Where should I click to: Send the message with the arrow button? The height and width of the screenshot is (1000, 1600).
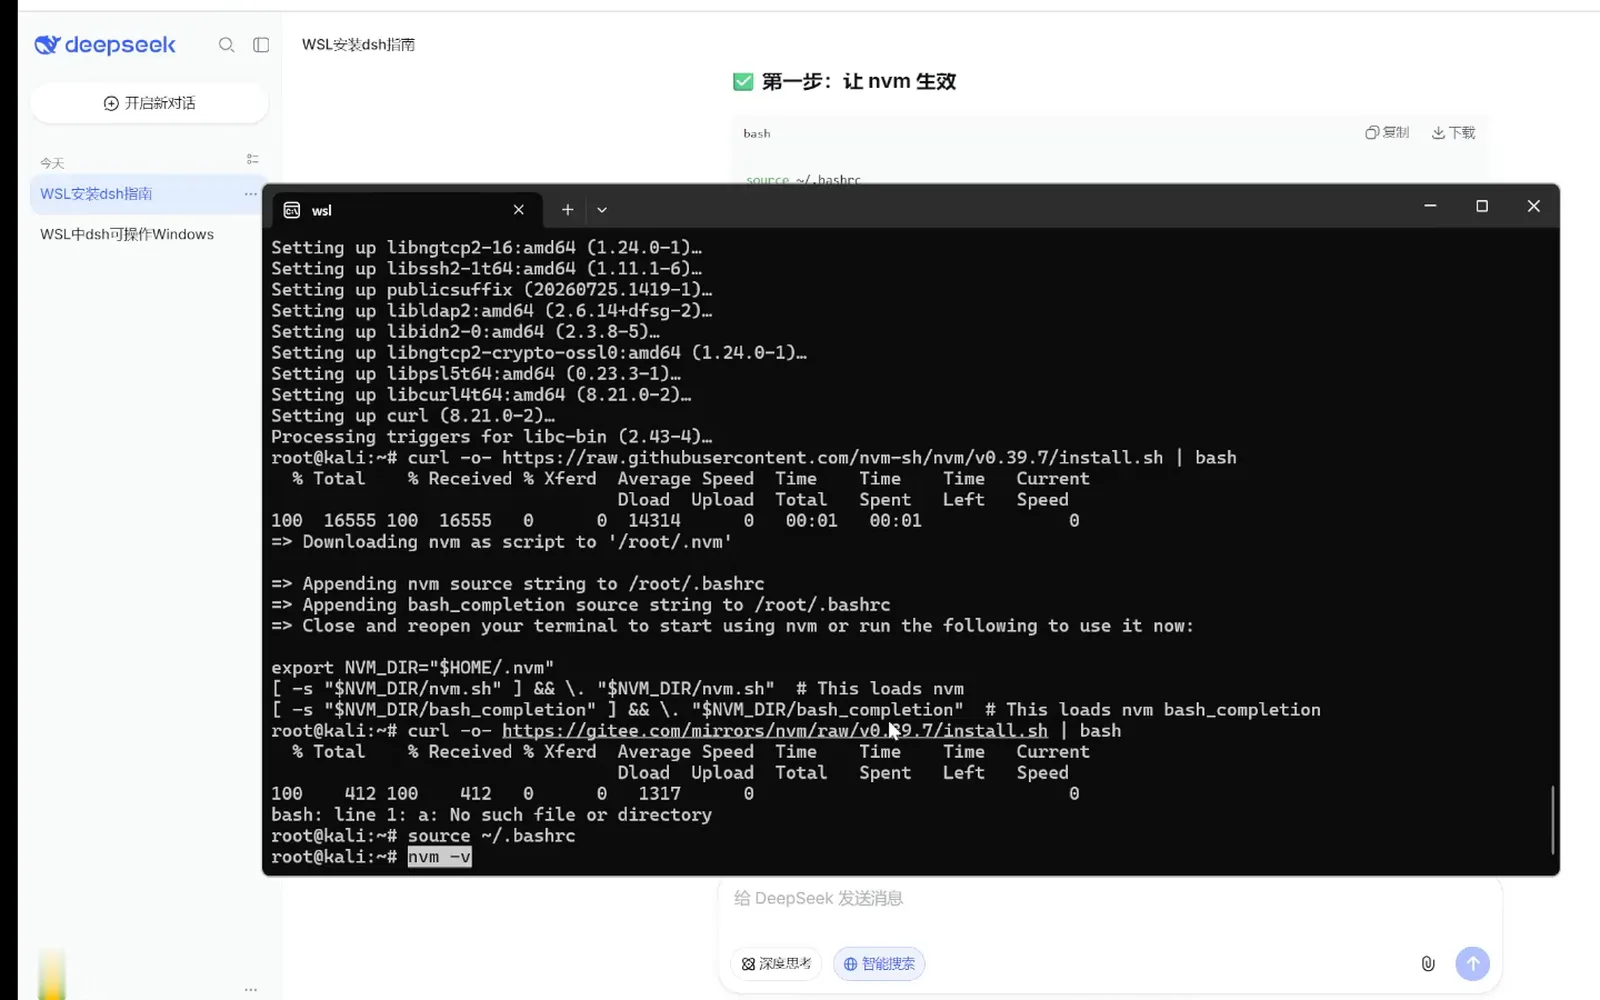(x=1472, y=964)
